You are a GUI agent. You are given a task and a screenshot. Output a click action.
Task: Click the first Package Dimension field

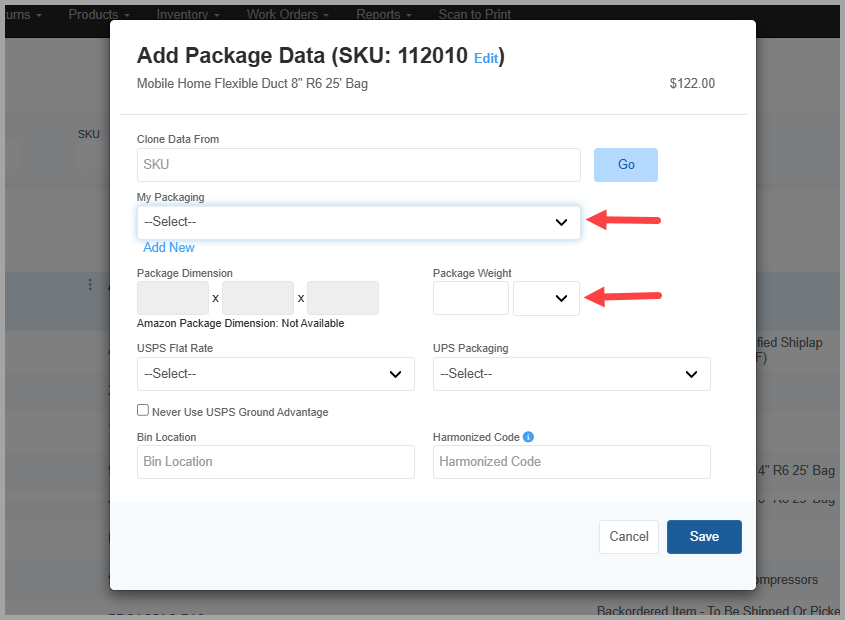(173, 298)
